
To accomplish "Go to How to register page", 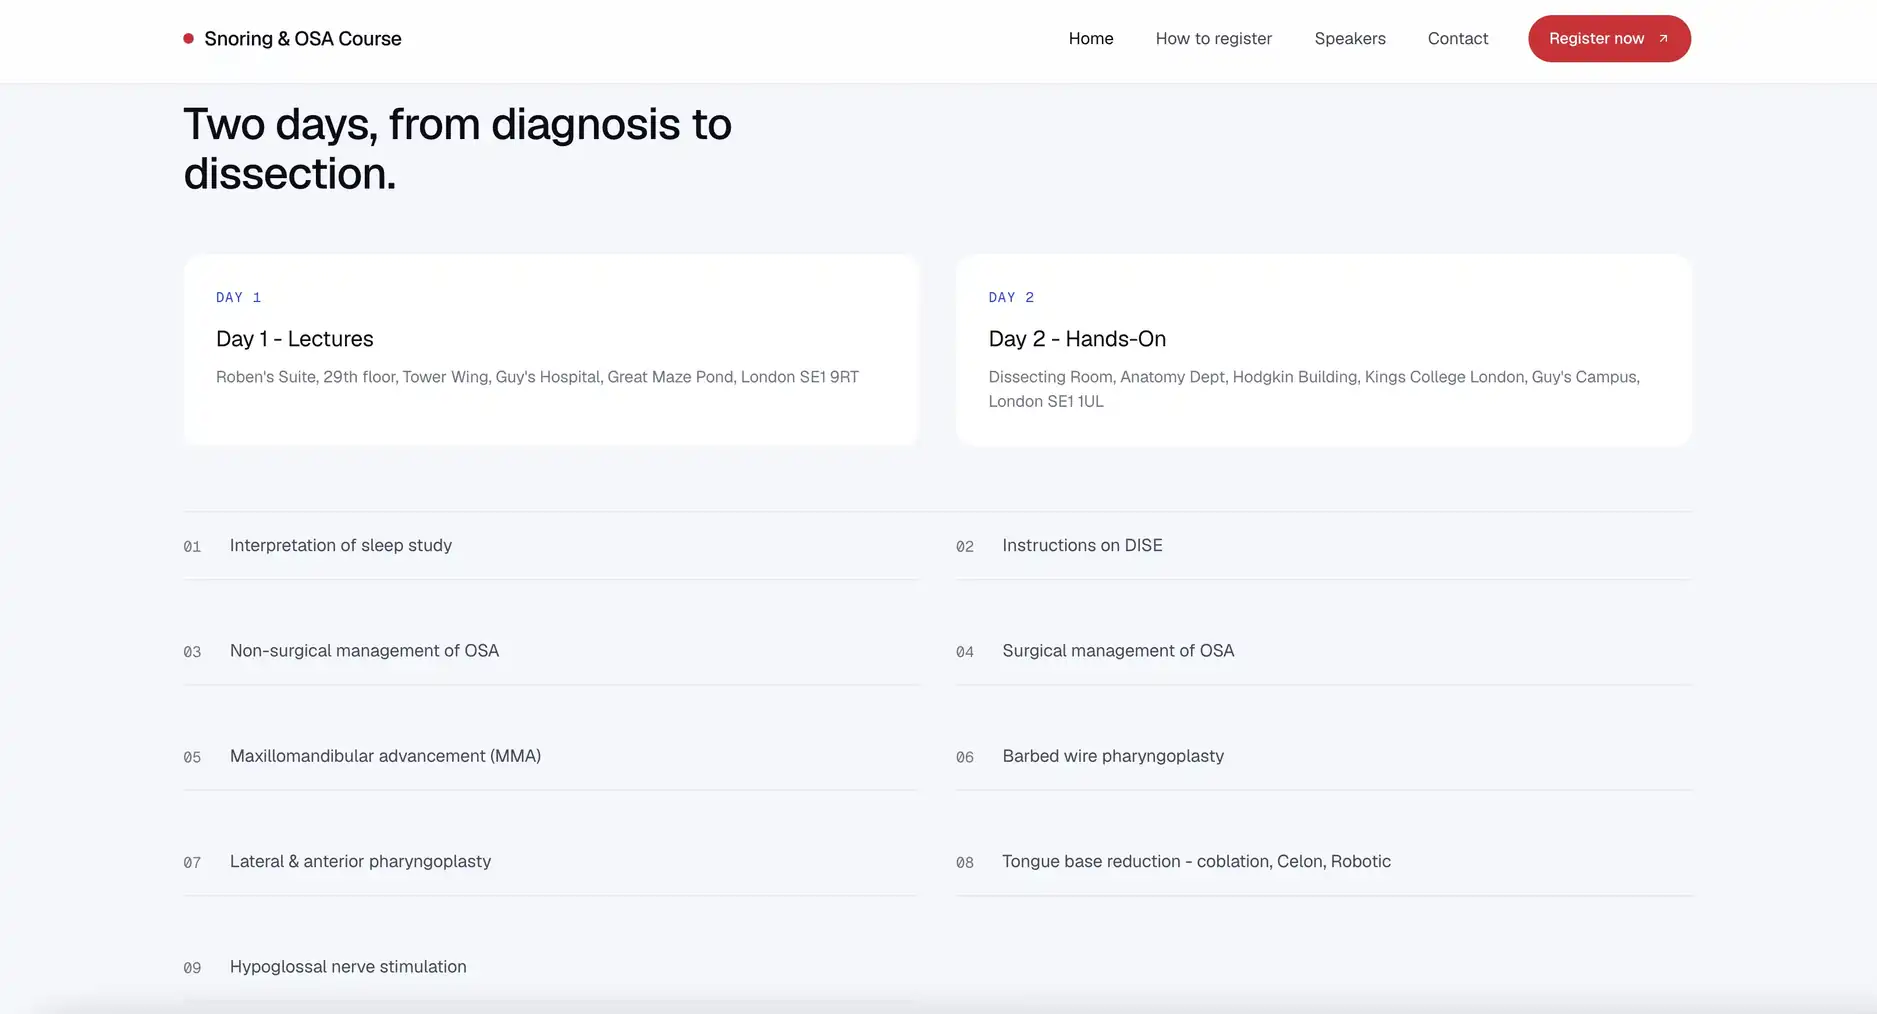I will pos(1214,39).
